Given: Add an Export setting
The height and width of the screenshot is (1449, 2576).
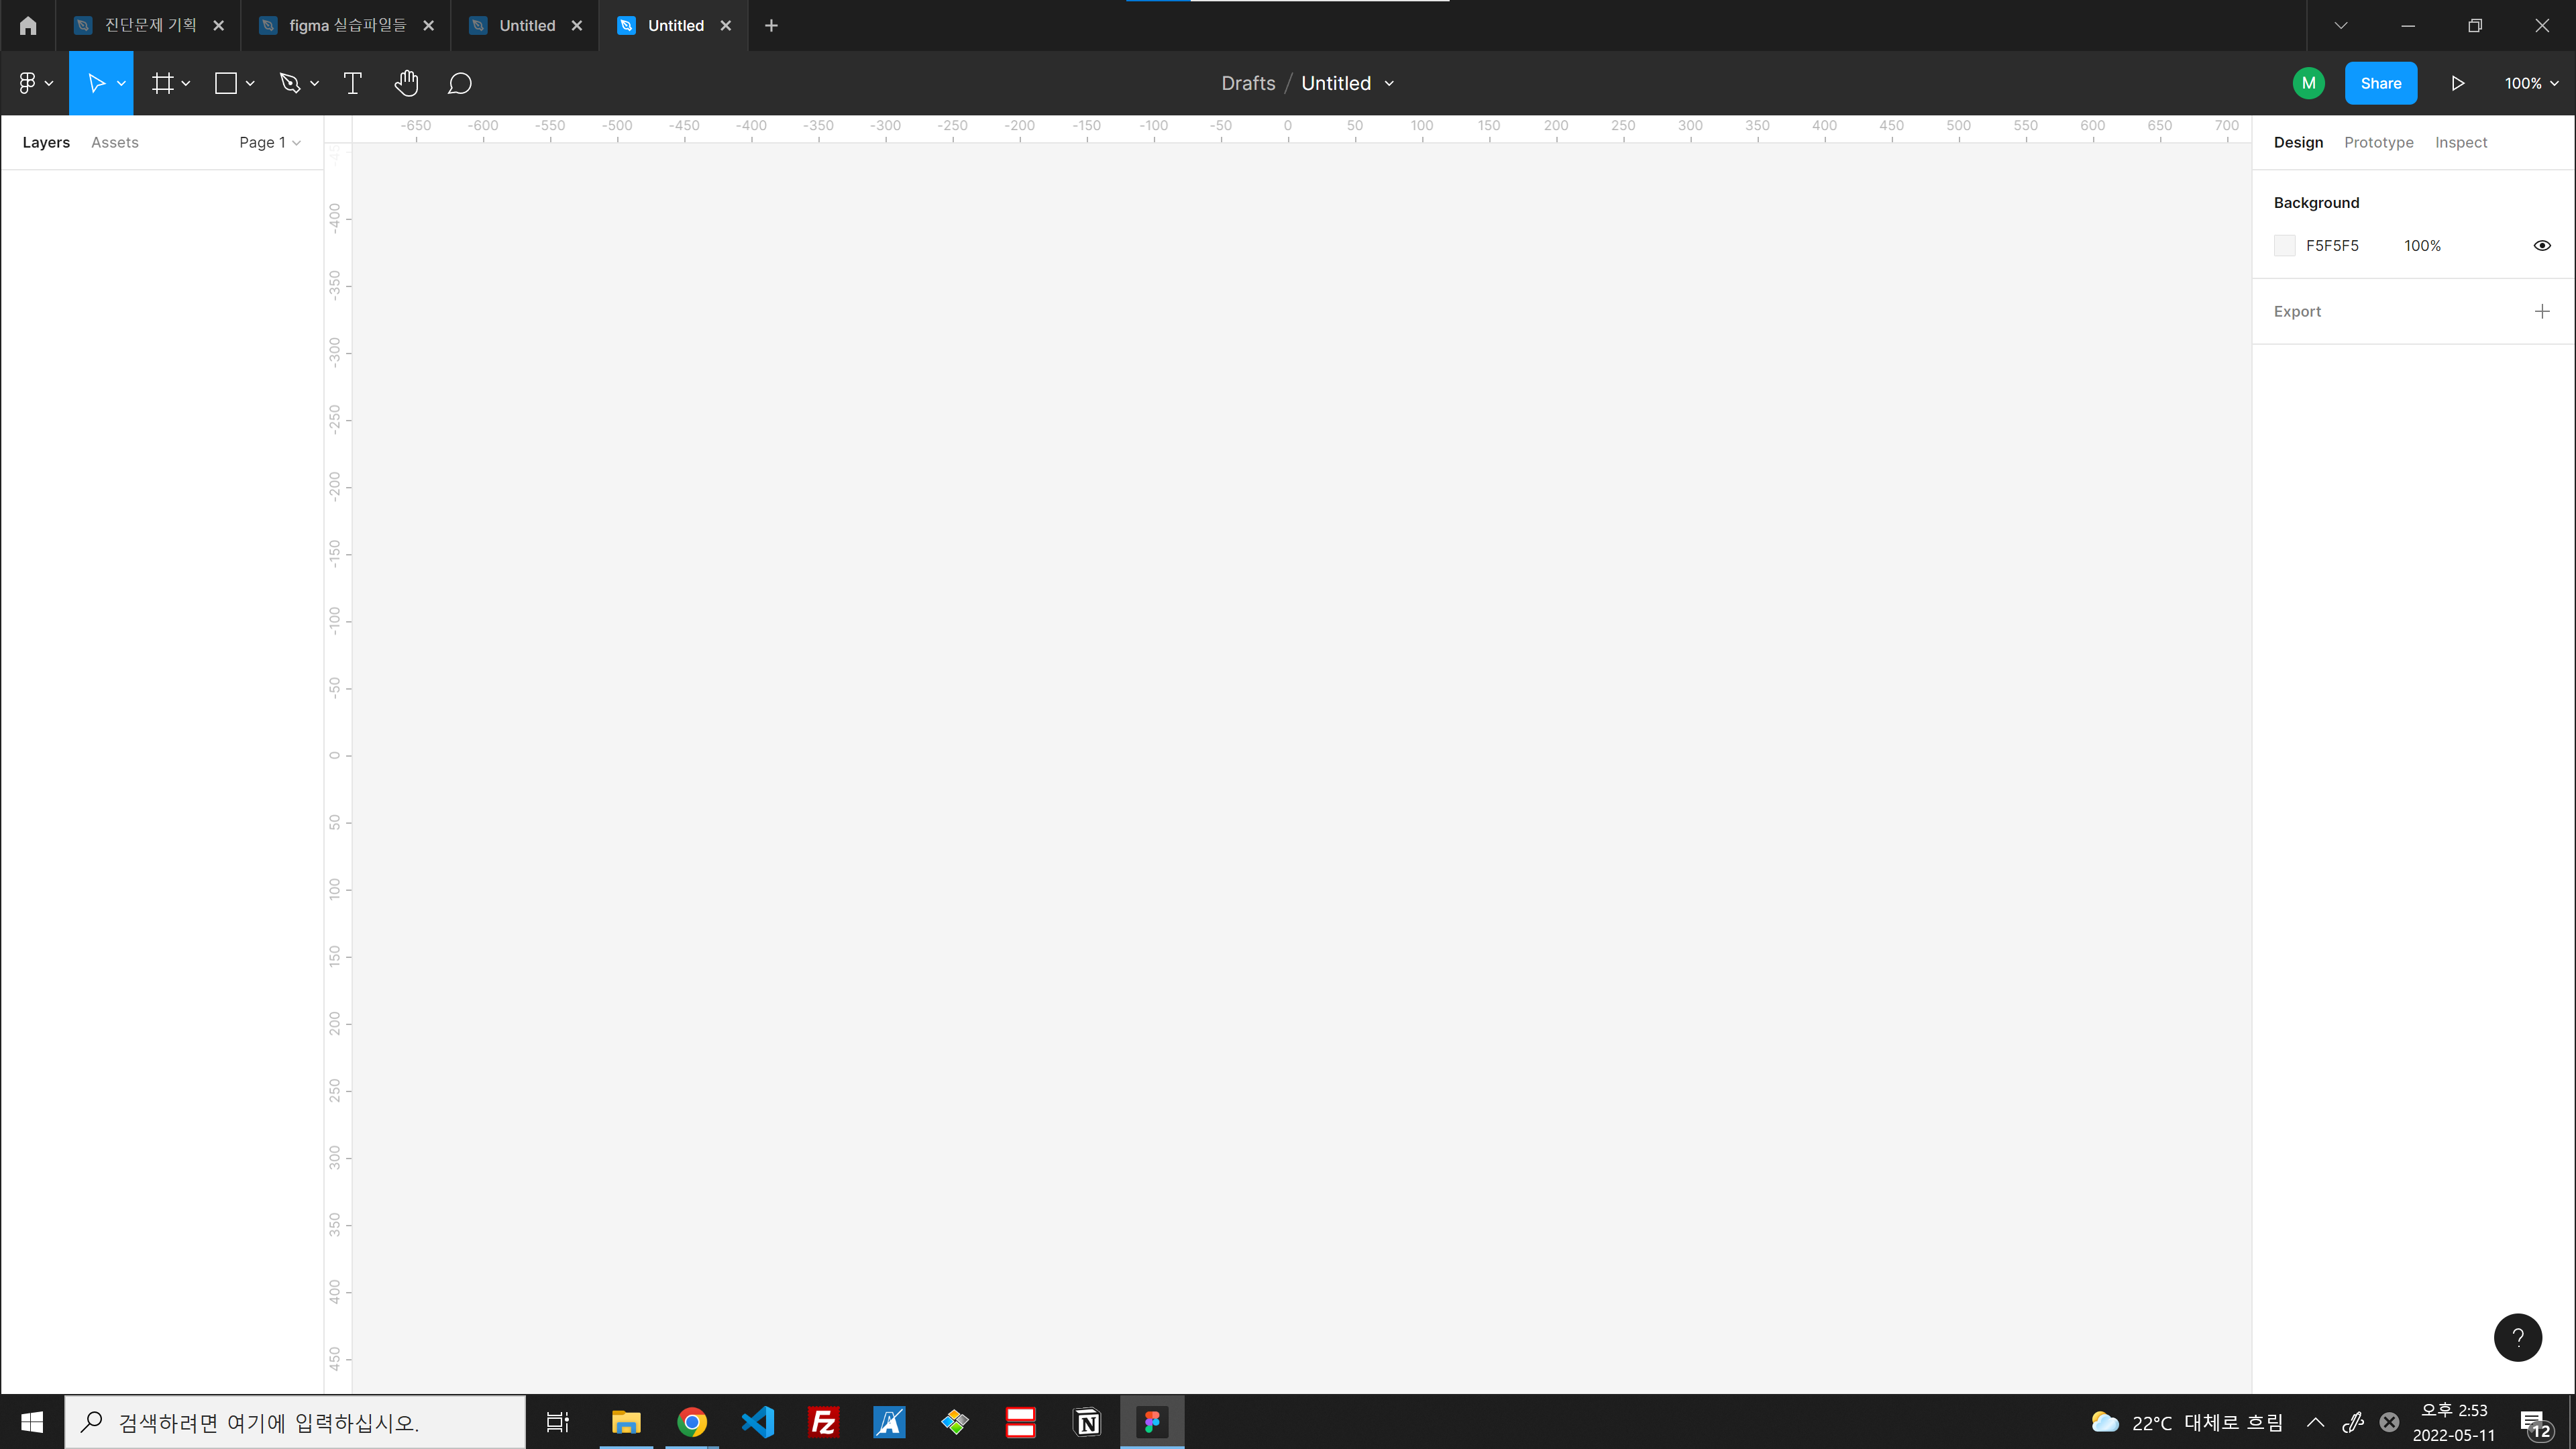Looking at the screenshot, I should pos(2541,311).
